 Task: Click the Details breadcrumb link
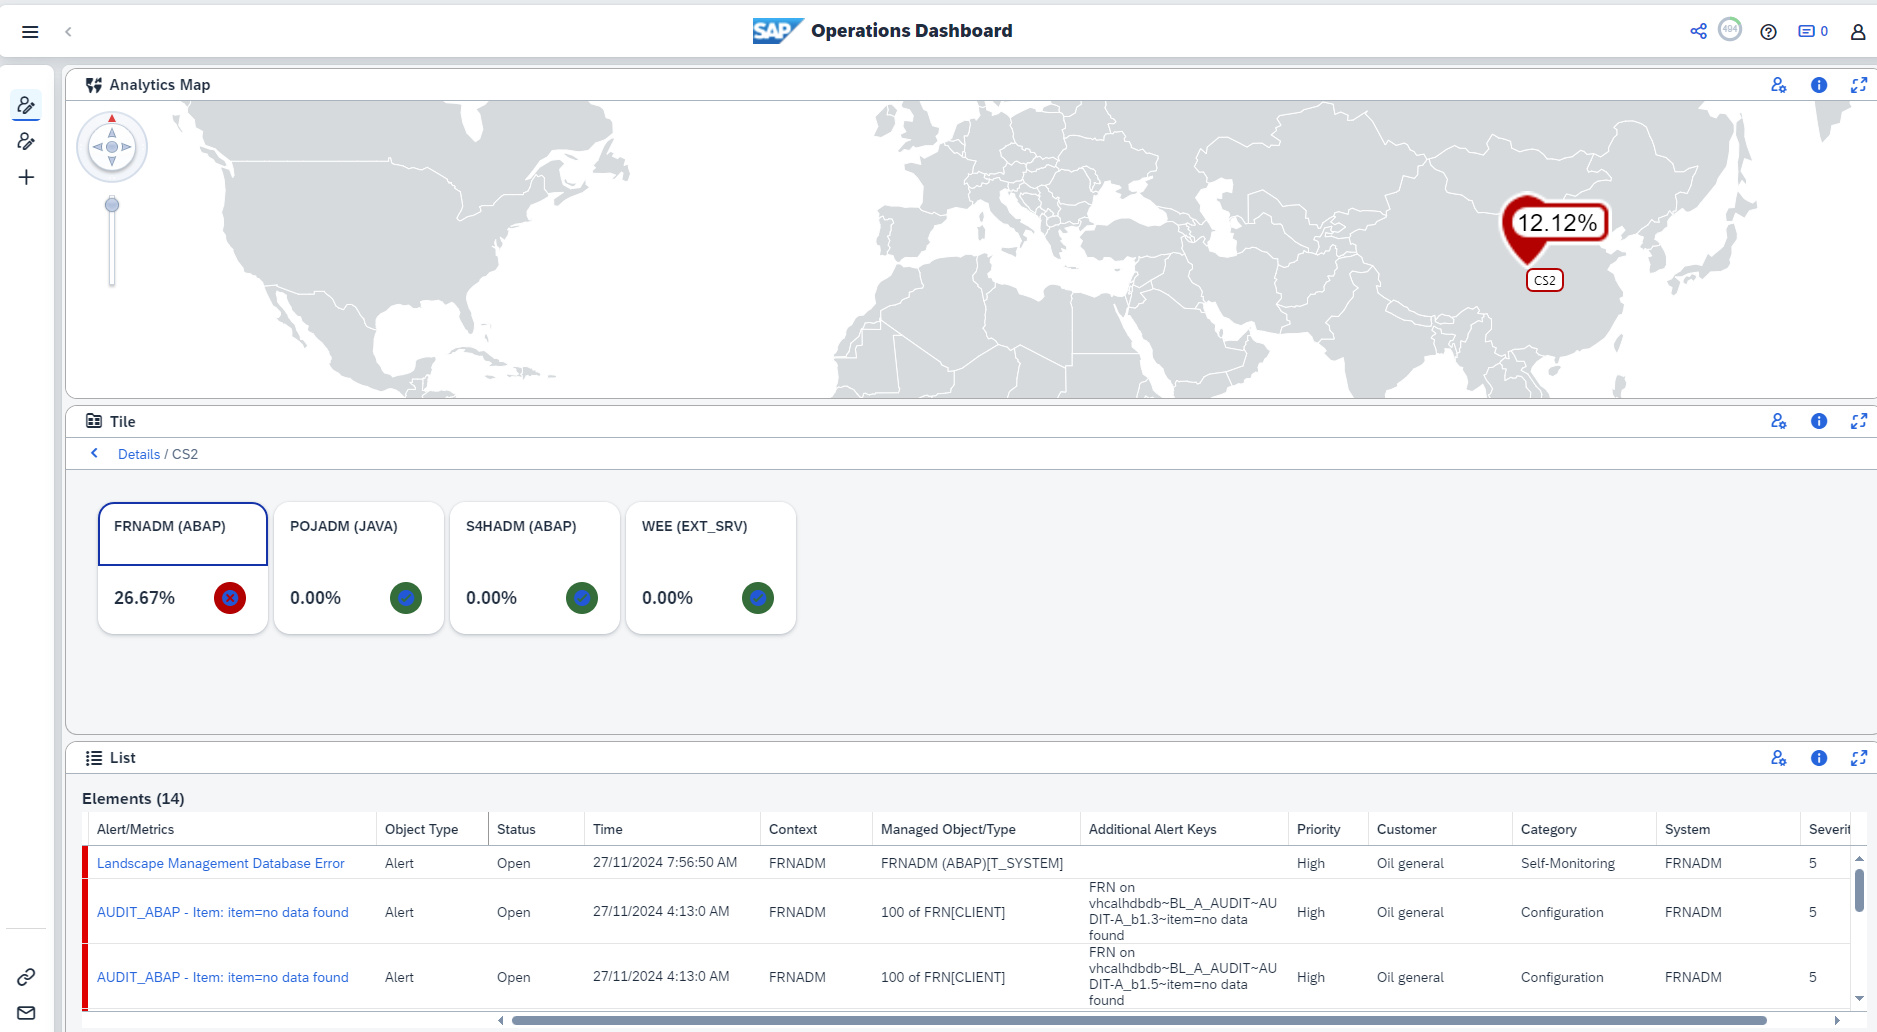click(x=139, y=454)
